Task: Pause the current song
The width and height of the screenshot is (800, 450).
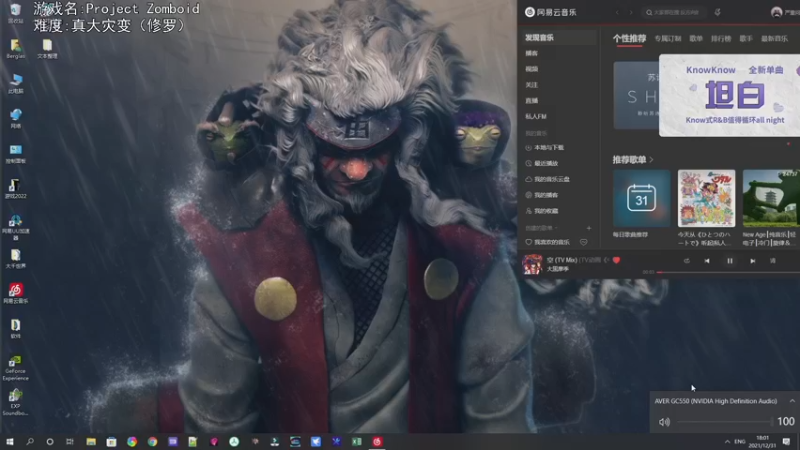Action: coord(730,261)
